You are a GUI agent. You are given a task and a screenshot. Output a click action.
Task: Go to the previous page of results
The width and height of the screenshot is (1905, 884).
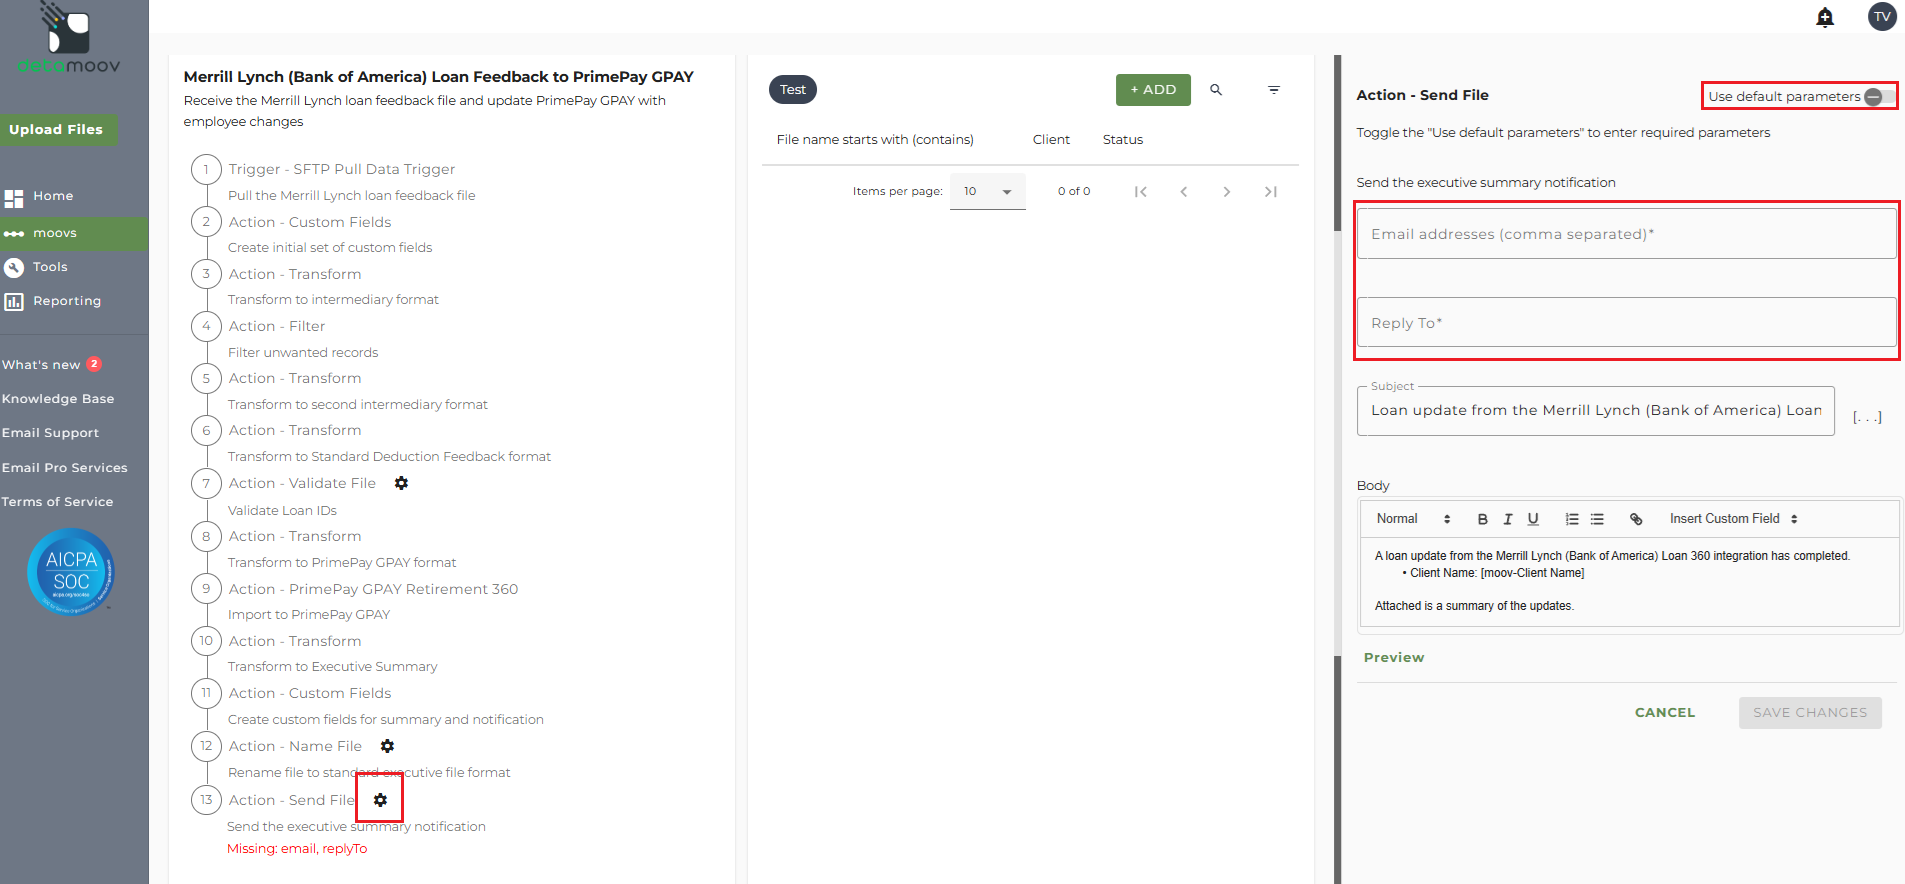click(x=1184, y=191)
